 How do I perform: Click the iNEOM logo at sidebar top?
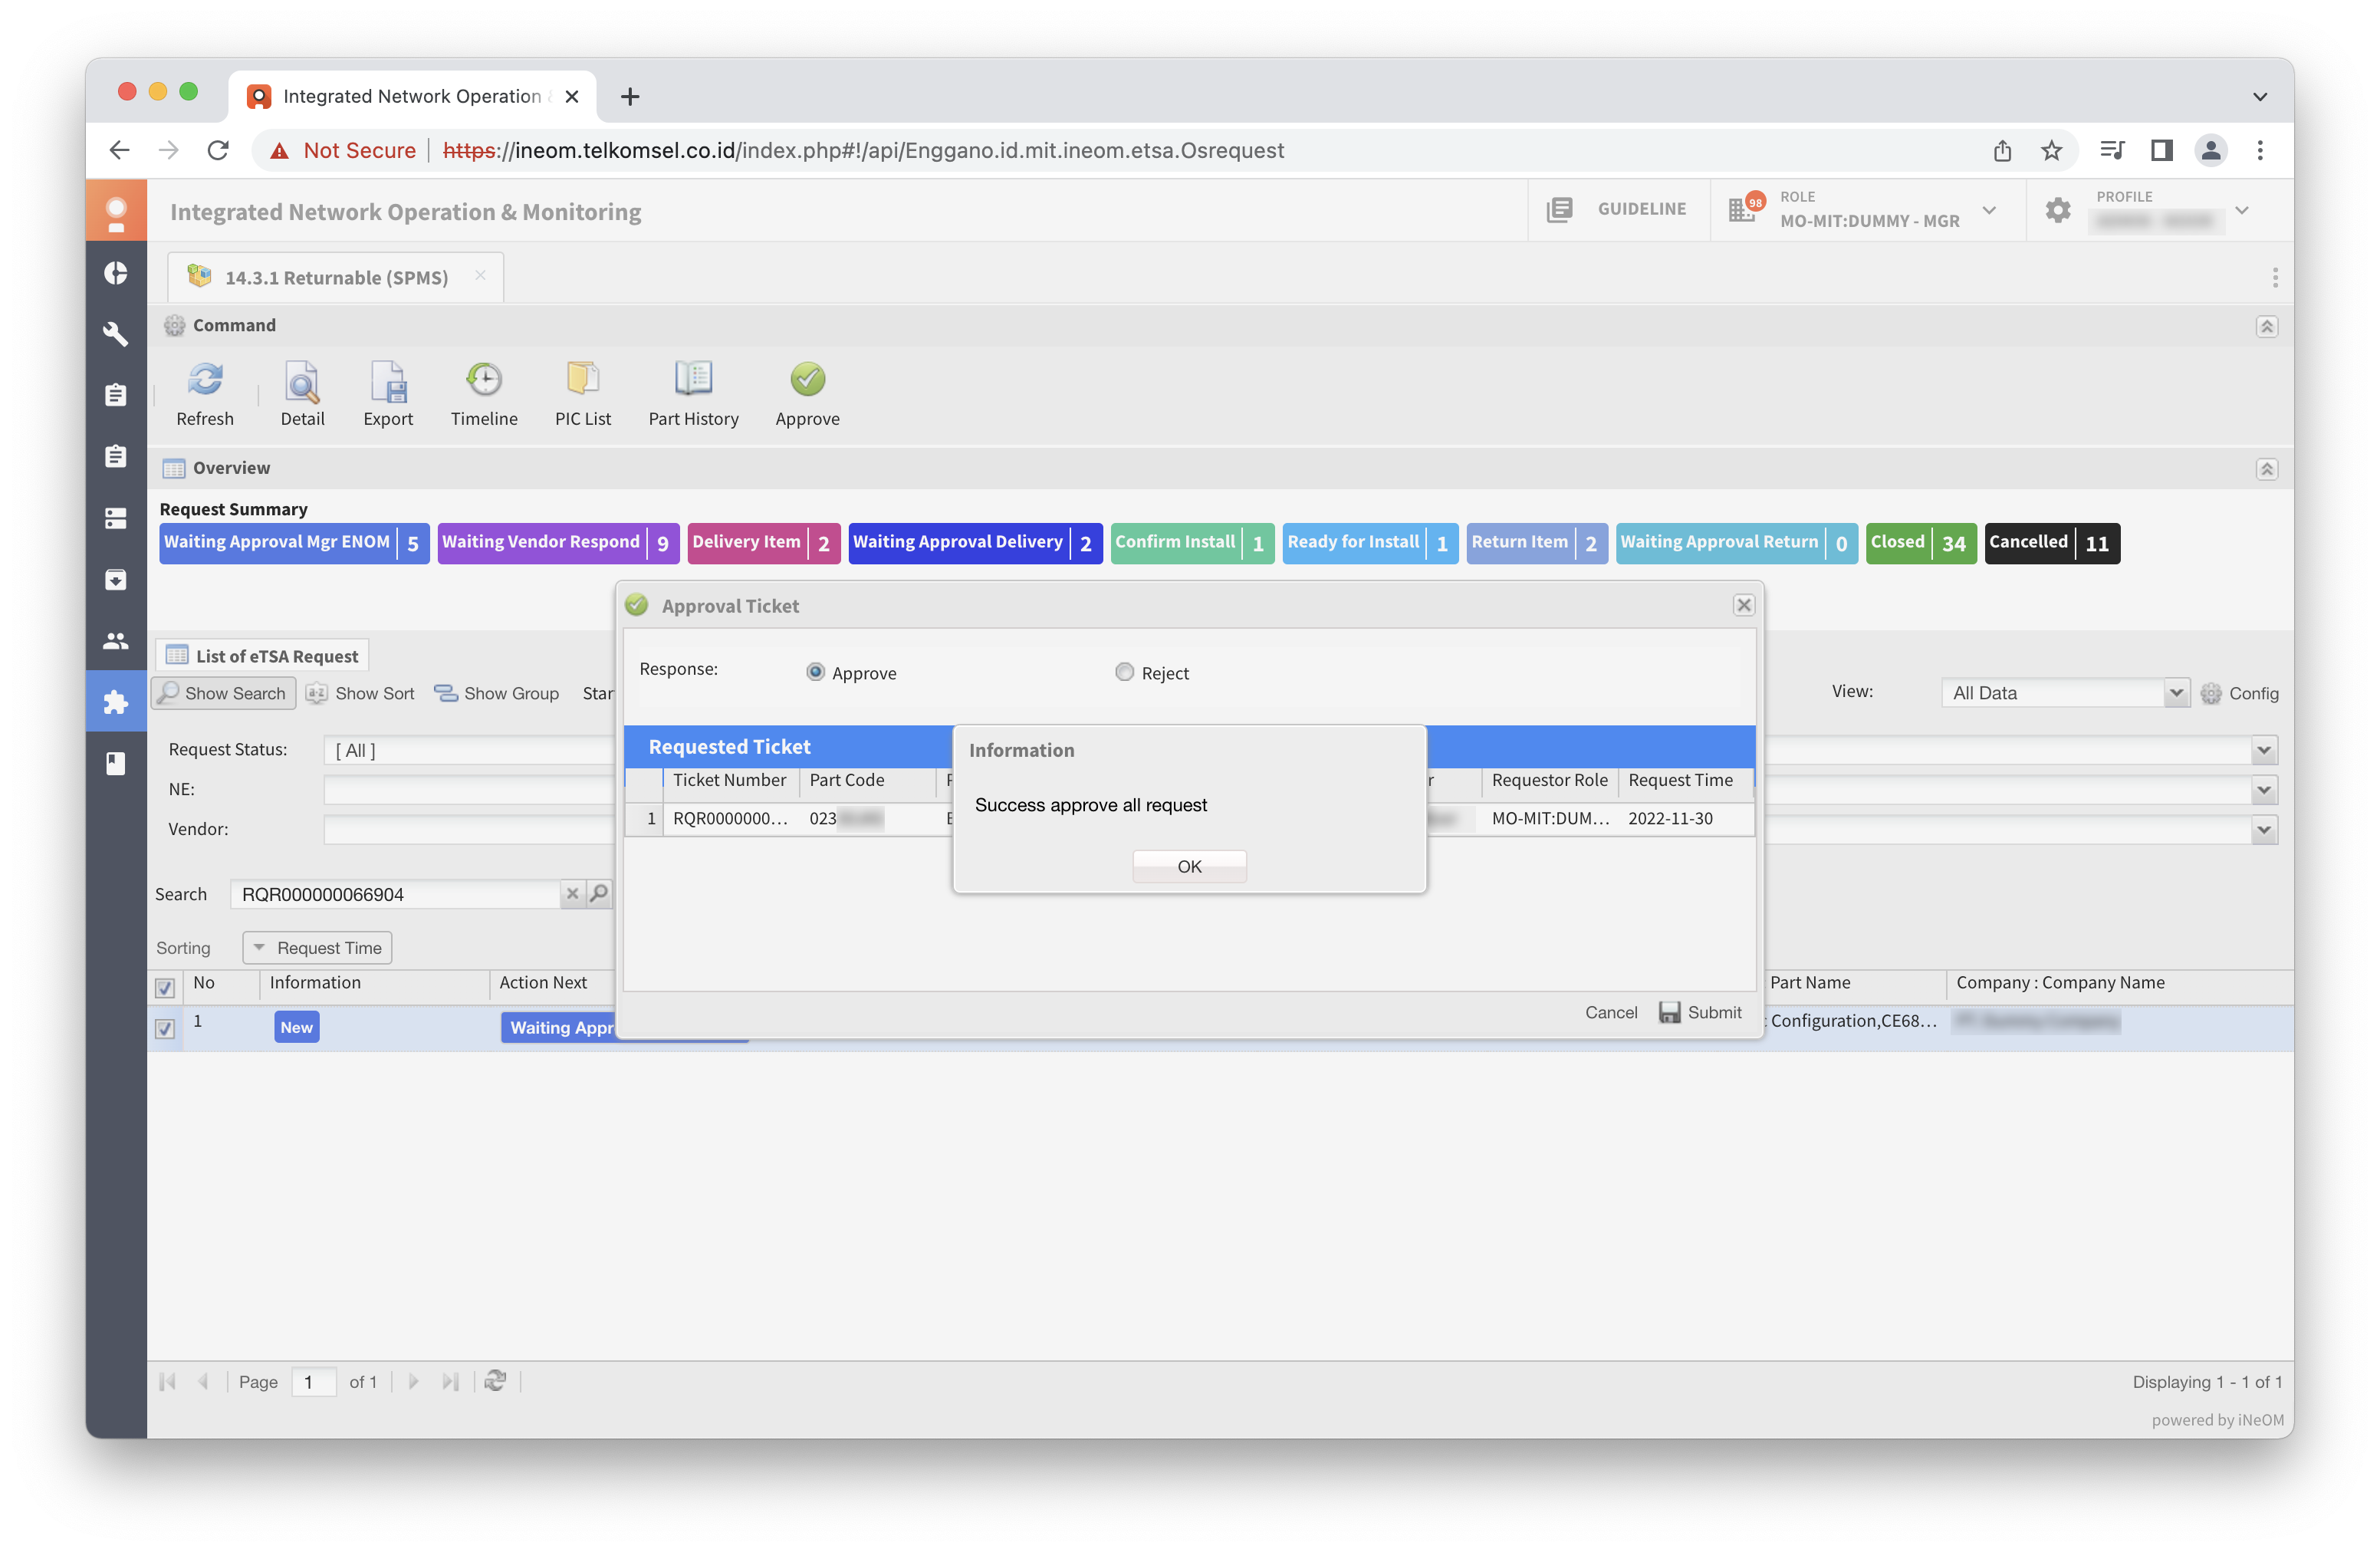coord(116,211)
